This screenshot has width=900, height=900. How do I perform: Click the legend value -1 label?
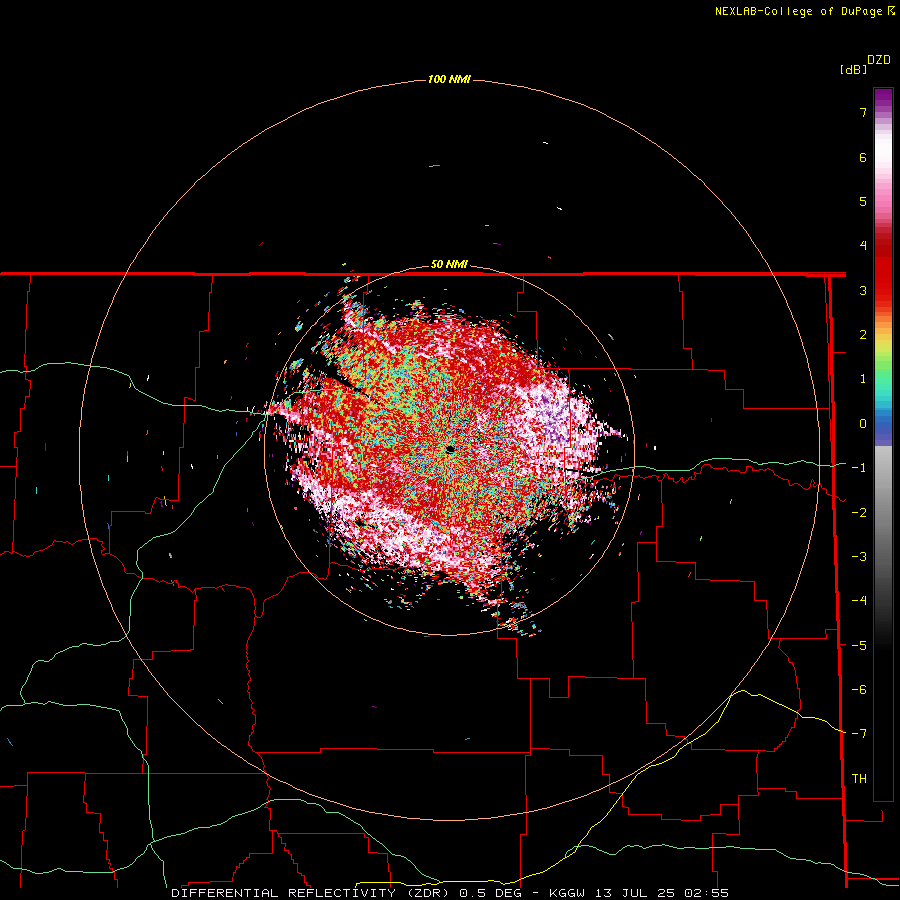pos(859,468)
